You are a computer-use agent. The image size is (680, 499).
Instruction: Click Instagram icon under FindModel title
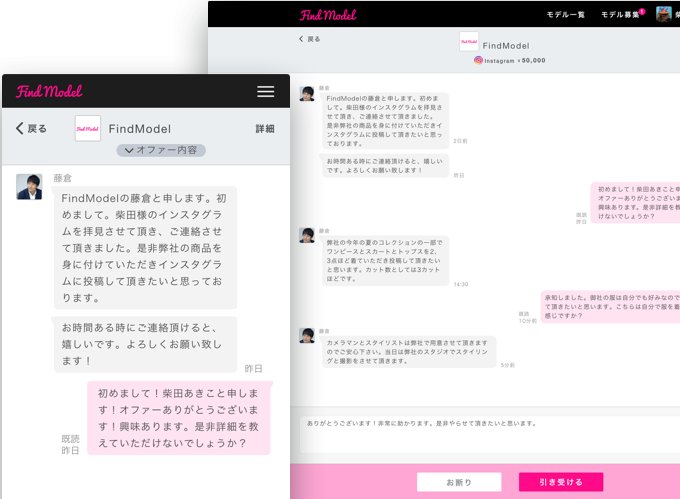(478, 60)
